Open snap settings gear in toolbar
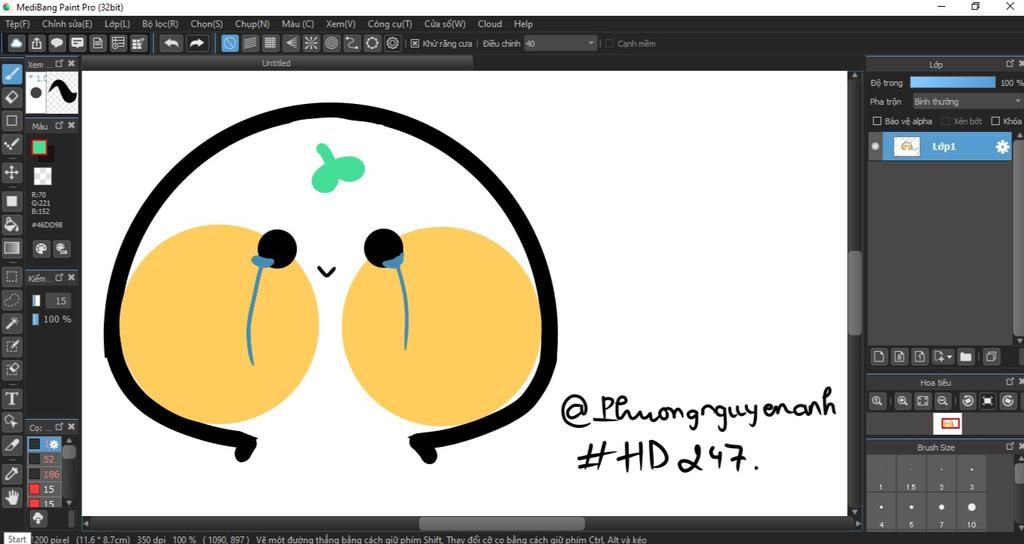 [392, 44]
